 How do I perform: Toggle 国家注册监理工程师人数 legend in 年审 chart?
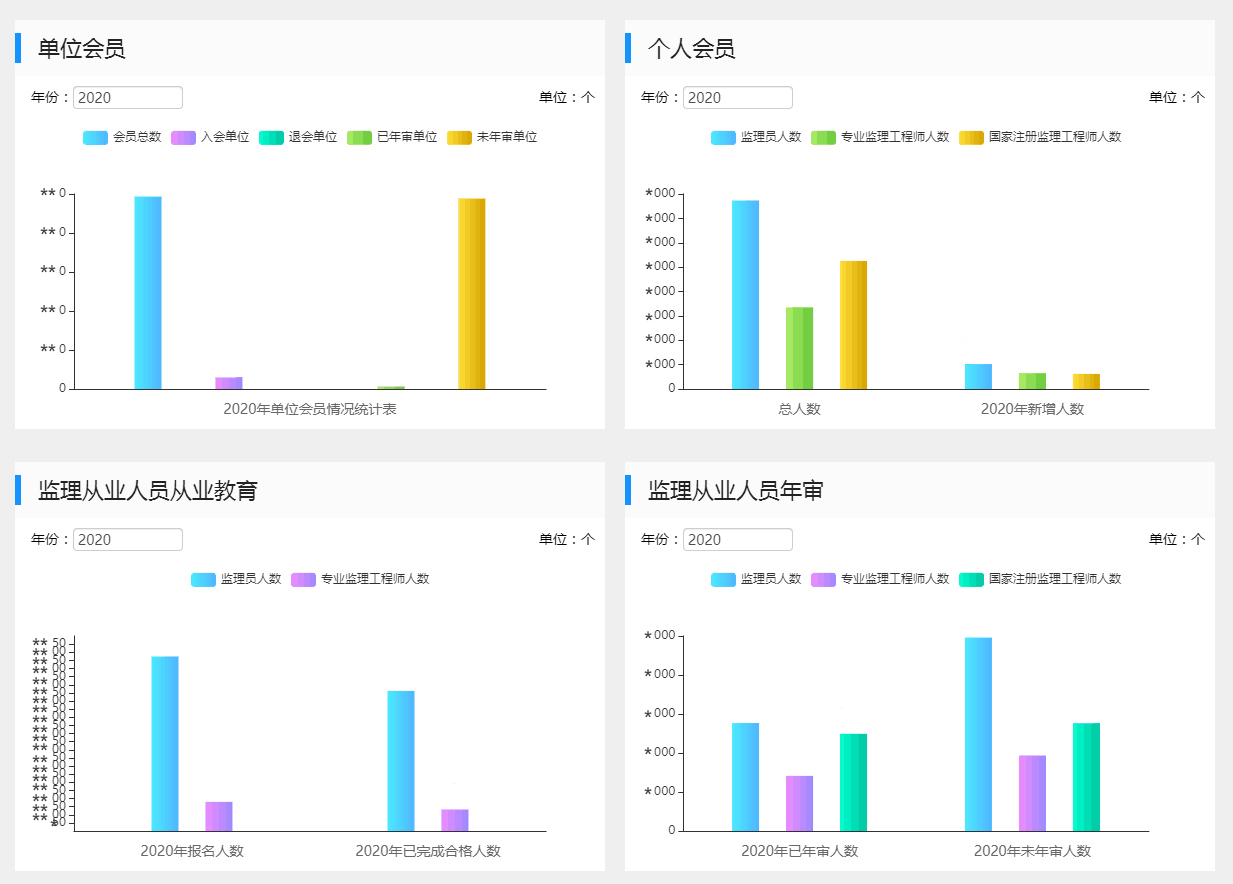(x=1040, y=579)
